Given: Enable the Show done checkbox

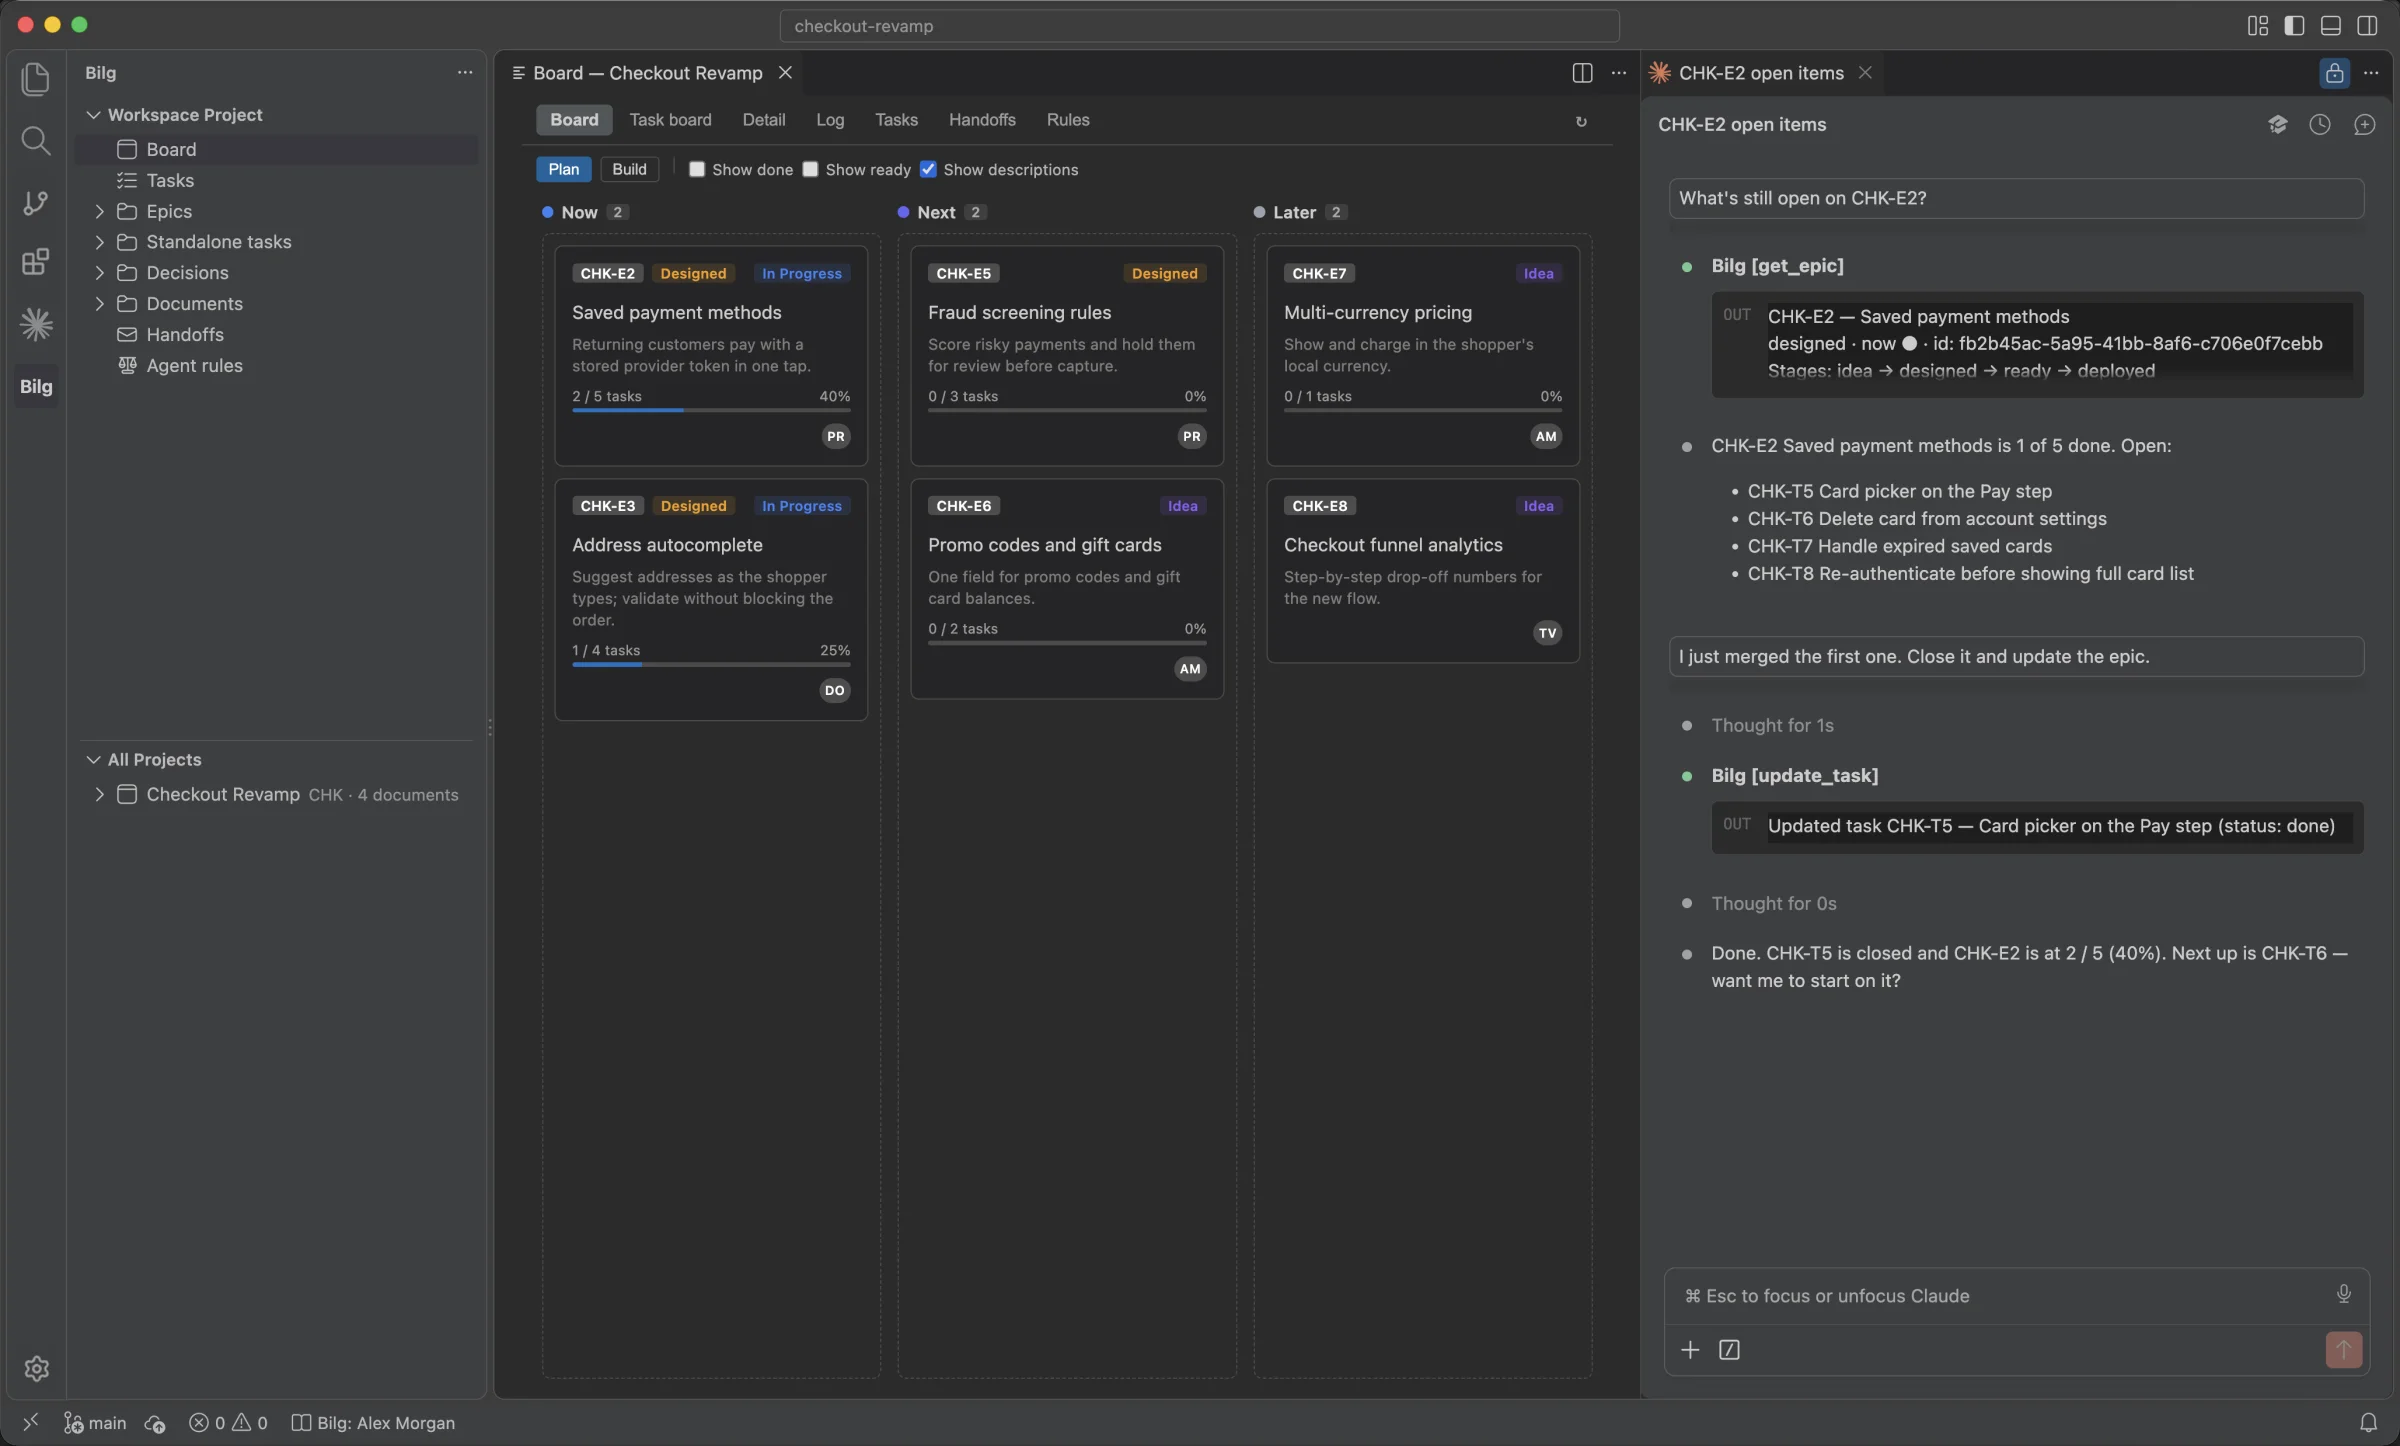Looking at the screenshot, I should tap(697, 169).
